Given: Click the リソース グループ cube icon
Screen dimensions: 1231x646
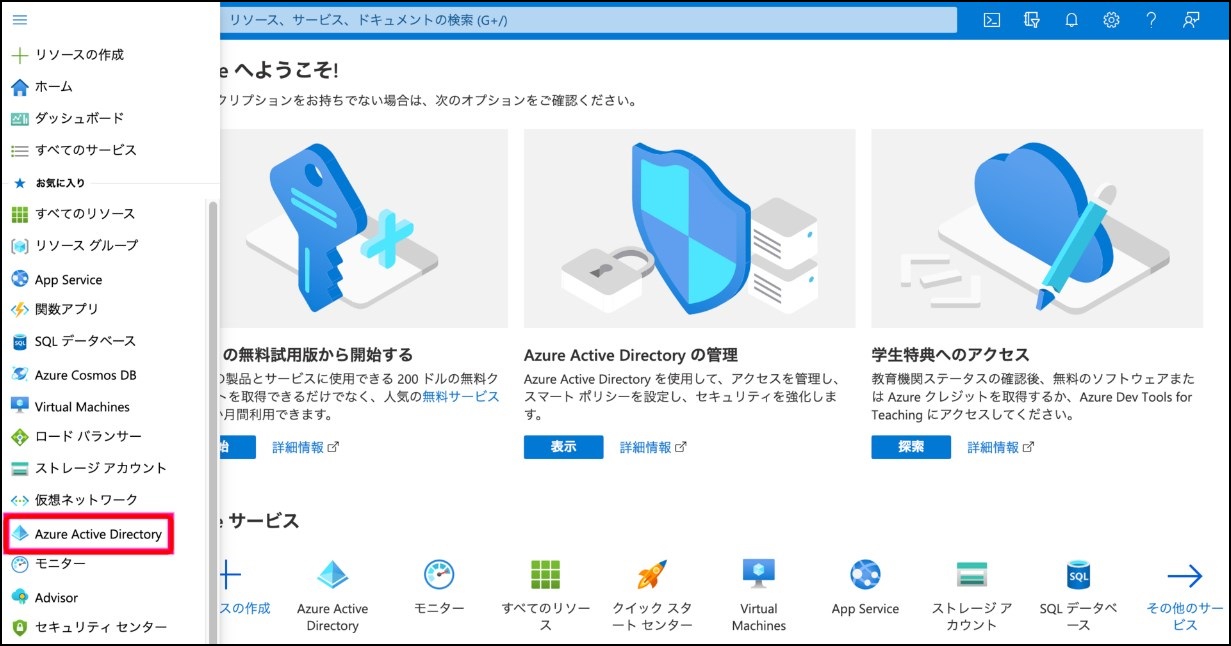Looking at the screenshot, I should (19, 246).
